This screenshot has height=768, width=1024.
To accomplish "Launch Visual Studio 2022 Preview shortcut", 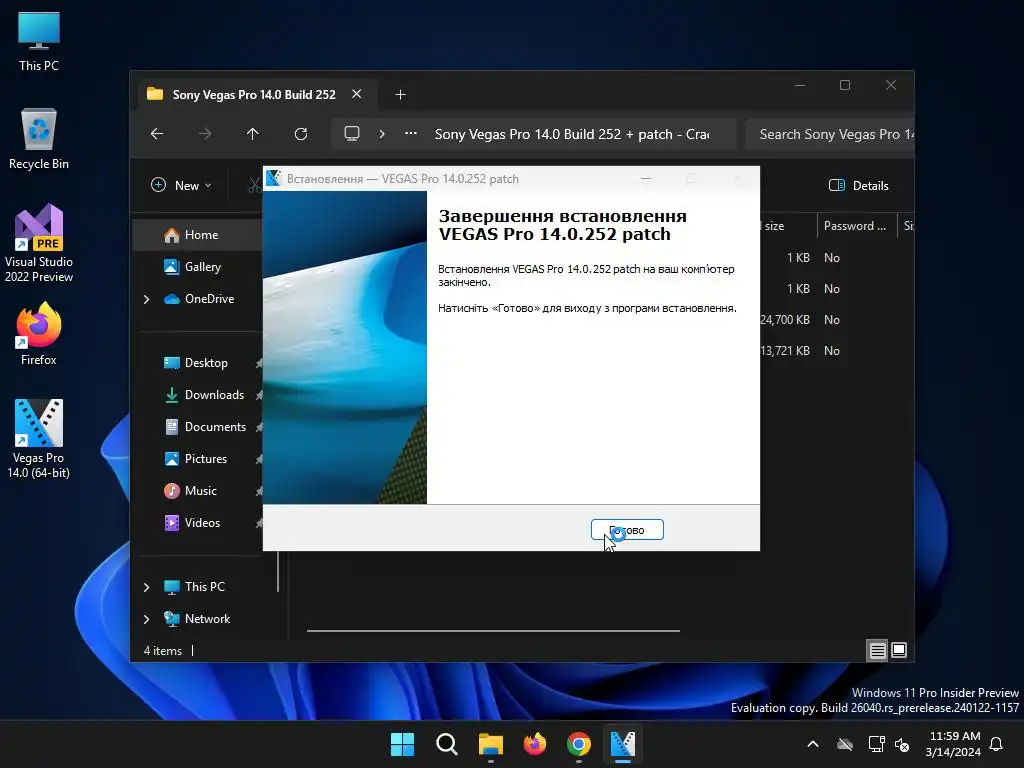I will (x=39, y=243).
